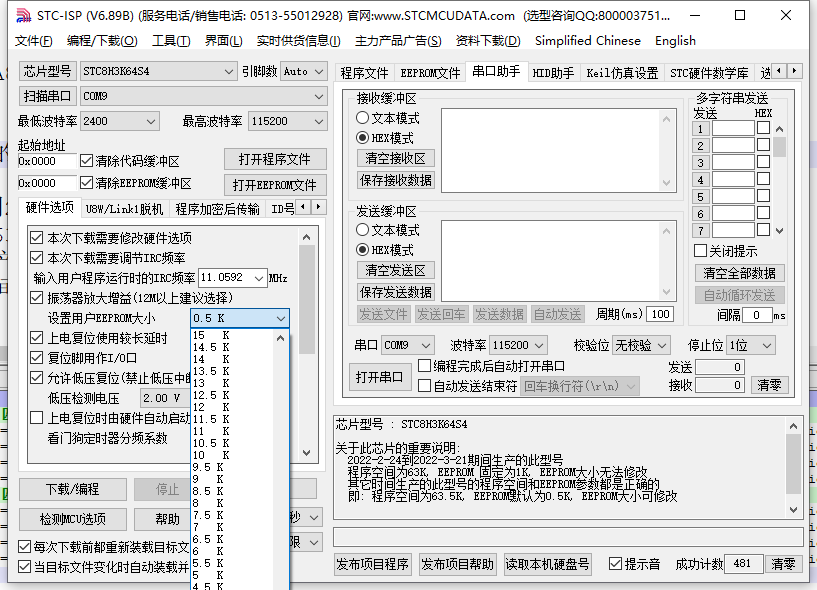Click the right arrow beside the ID号 tab
817x590 pixels.
click(x=319, y=207)
